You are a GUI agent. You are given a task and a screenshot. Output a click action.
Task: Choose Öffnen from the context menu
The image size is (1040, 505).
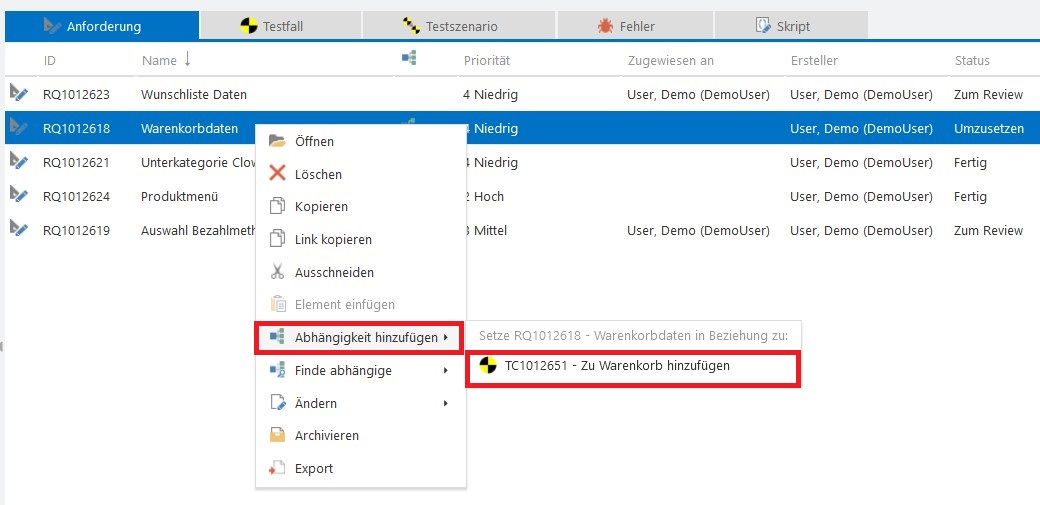(314, 142)
